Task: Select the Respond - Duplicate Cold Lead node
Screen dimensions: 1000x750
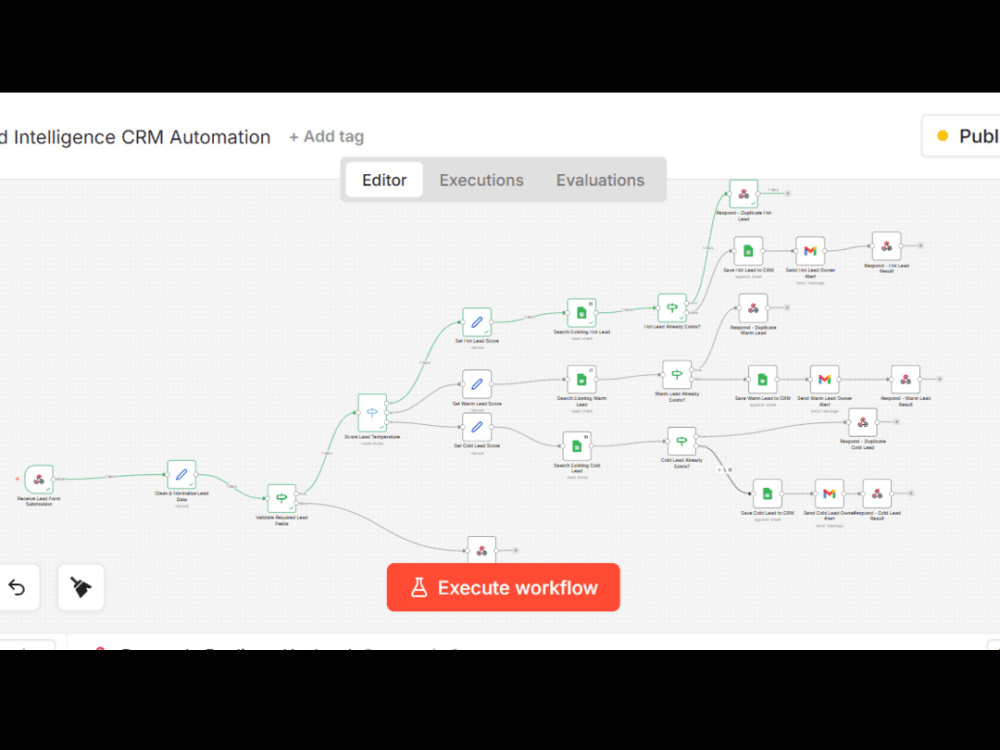Action: [x=863, y=422]
